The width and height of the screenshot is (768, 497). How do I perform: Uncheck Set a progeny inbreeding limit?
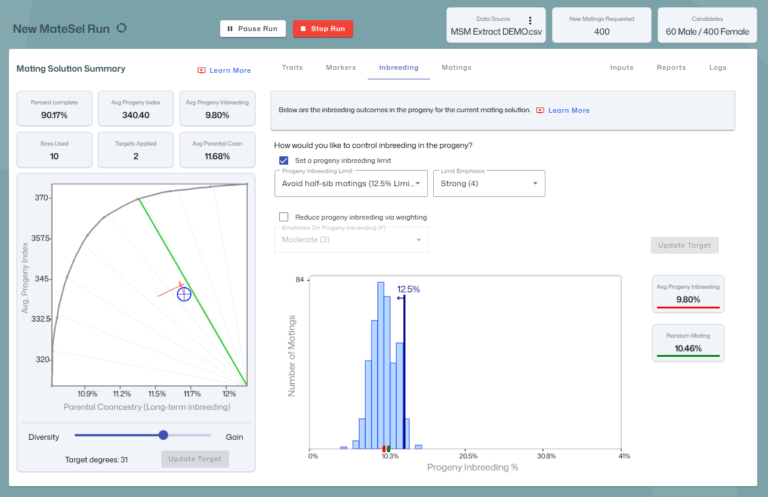284,160
